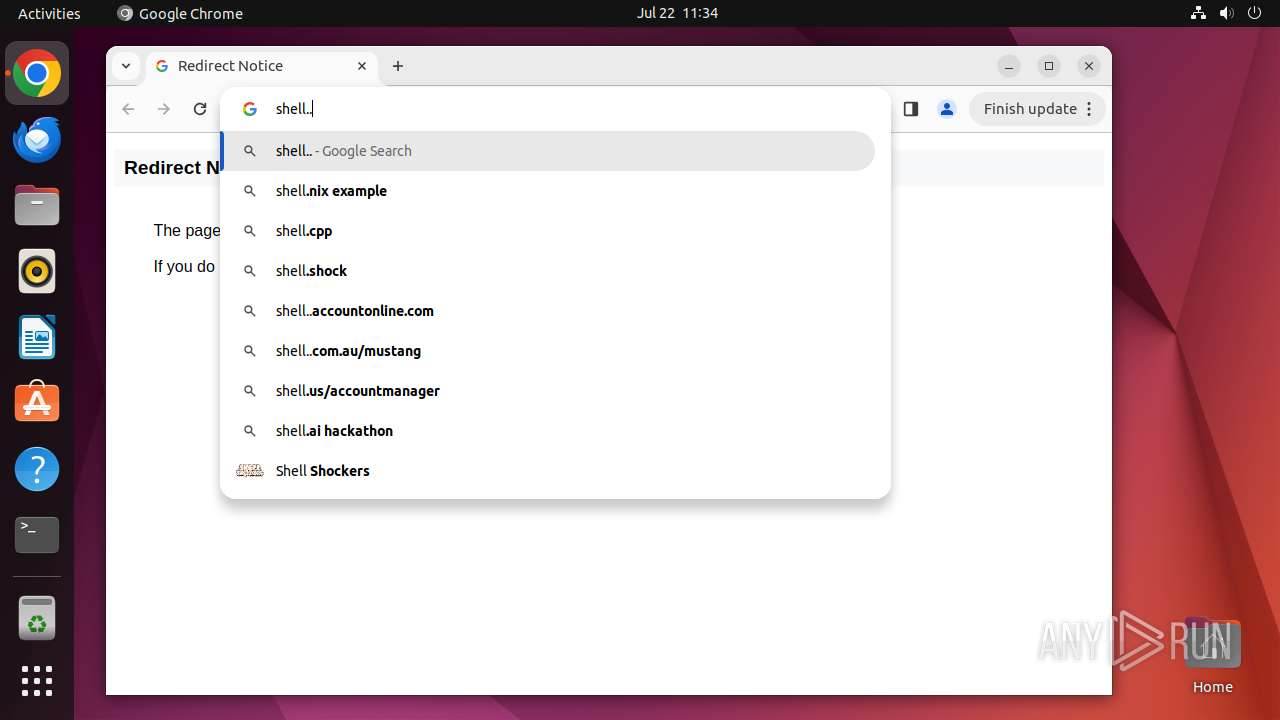Click the Chrome back arrow
Image resolution: width=1280 pixels, height=720 pixels.
128,109
